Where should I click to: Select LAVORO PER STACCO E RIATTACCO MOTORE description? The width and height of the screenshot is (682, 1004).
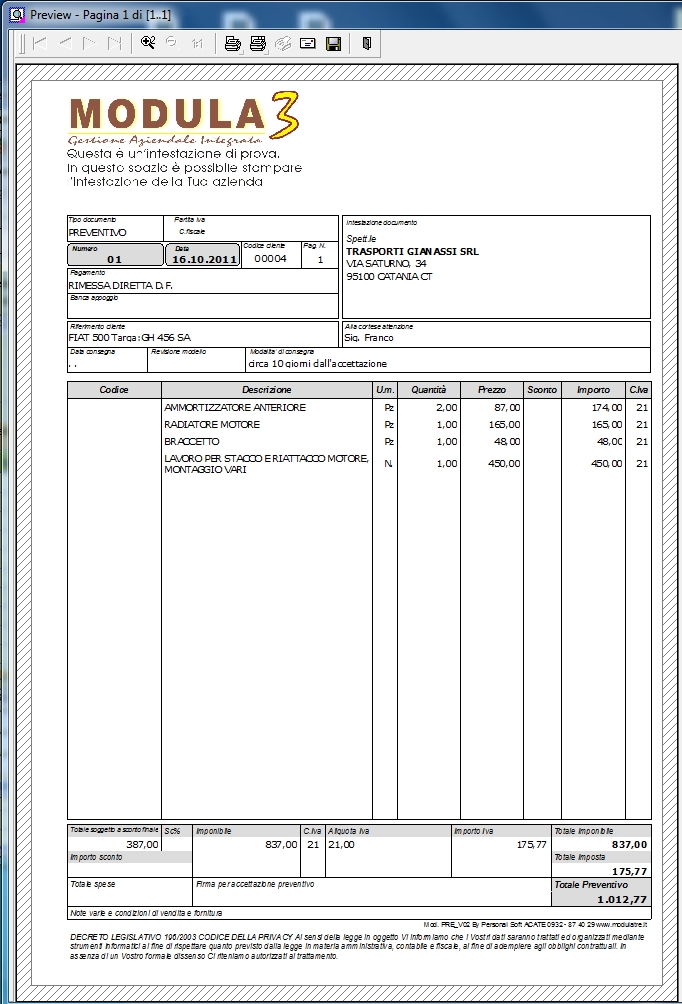tap(266, 464)
